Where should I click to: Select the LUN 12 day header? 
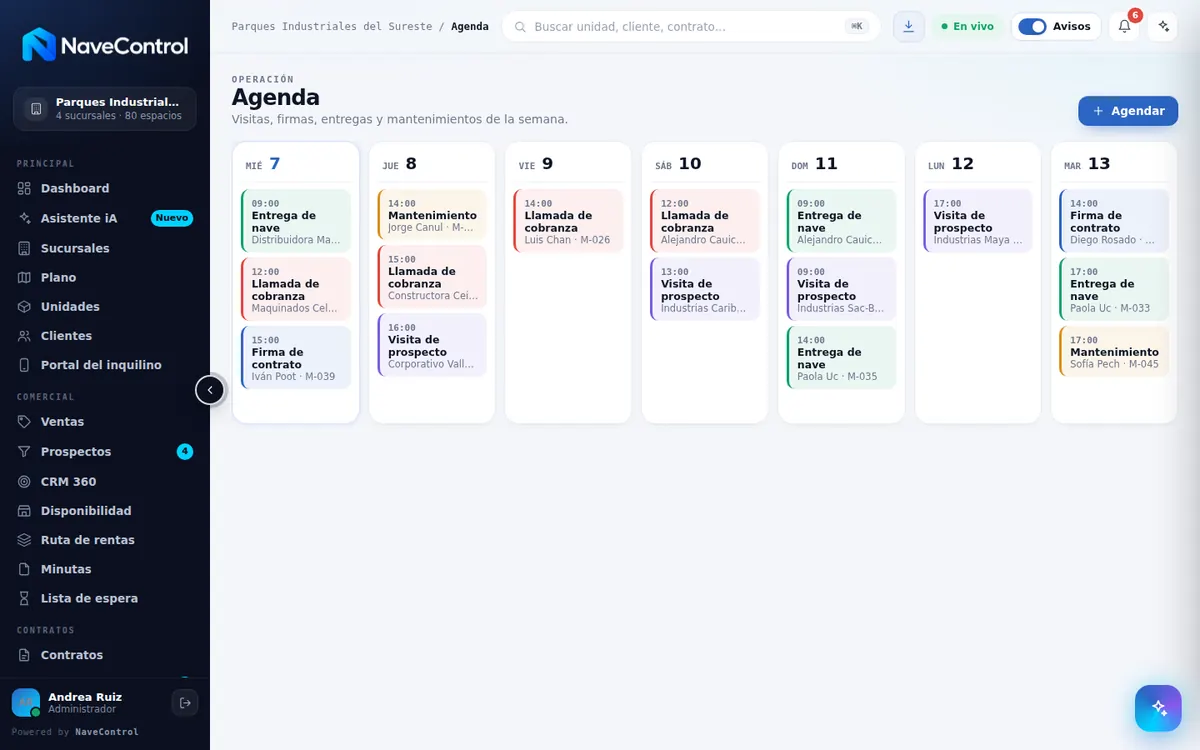(x=978, y=164)
